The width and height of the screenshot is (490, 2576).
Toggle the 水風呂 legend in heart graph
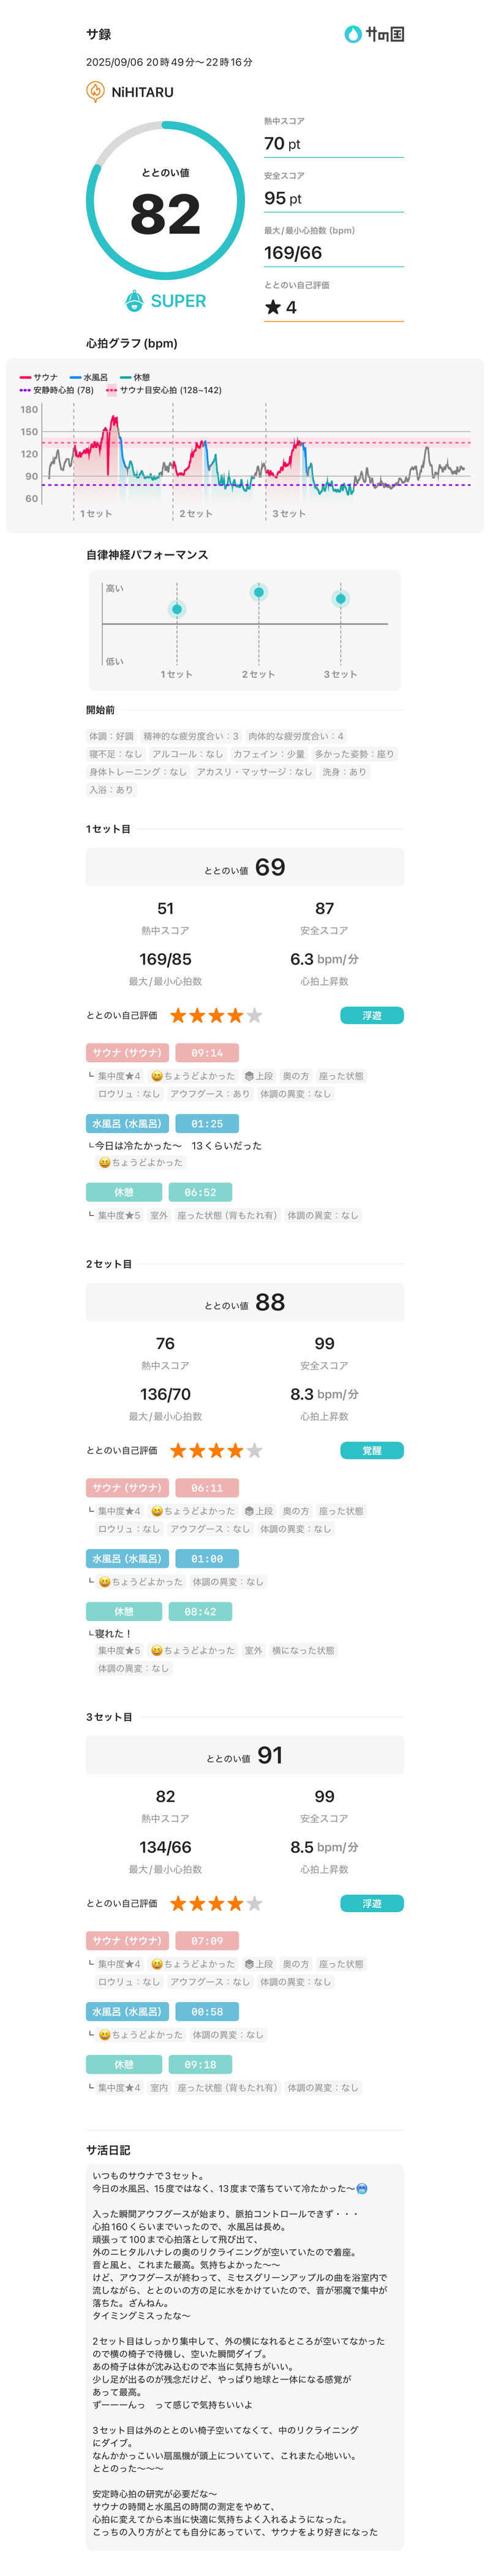pos(89,378)
